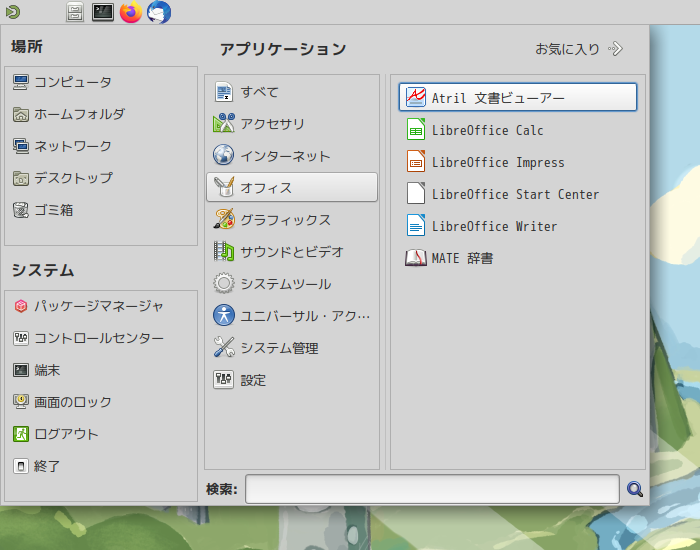This screenshot has width=700, height=550.
Task: Click 画面のロック to lock screen
Action: [x=101, y=402]
